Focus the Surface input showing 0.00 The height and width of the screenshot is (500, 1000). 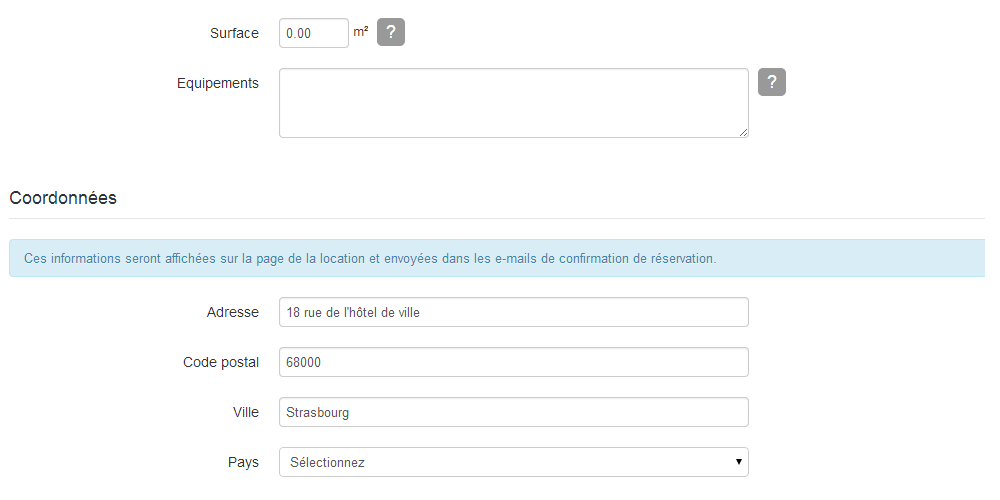click(314, 33)
